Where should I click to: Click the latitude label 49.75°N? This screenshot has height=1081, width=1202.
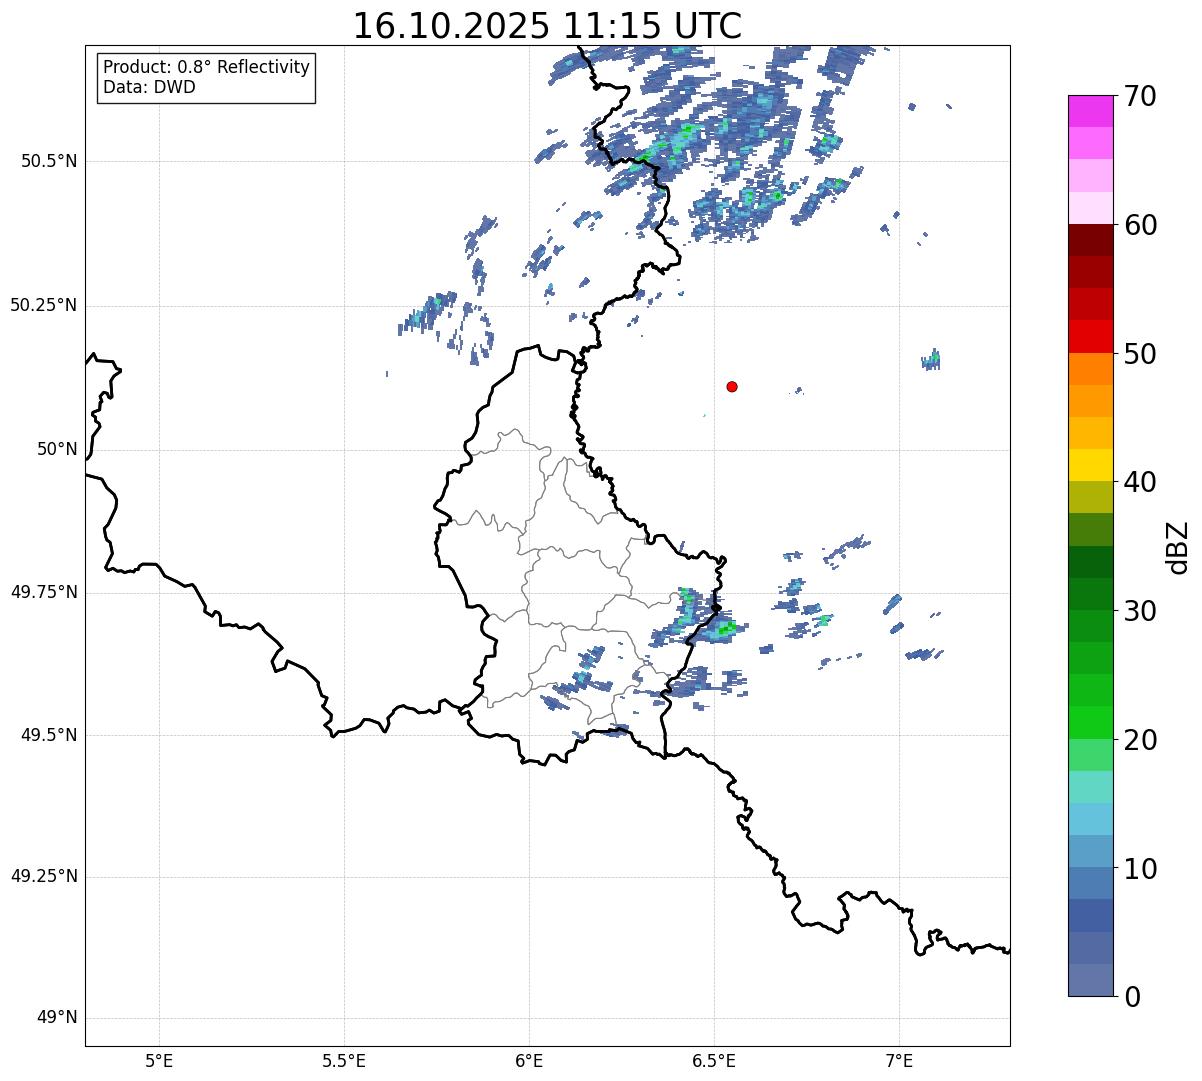44,592
